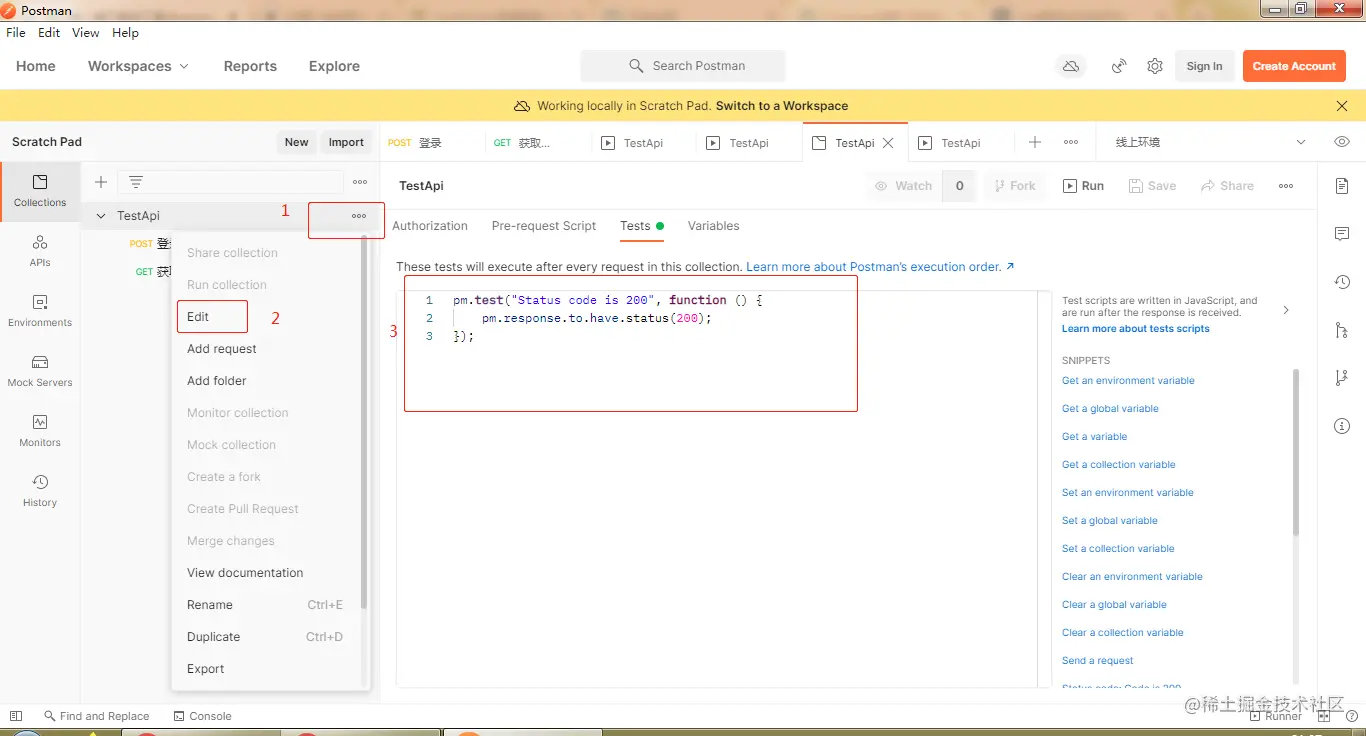Open the Collections sidebar panel
Viewport: 1366px width, 736px height.
pos(40,190)
